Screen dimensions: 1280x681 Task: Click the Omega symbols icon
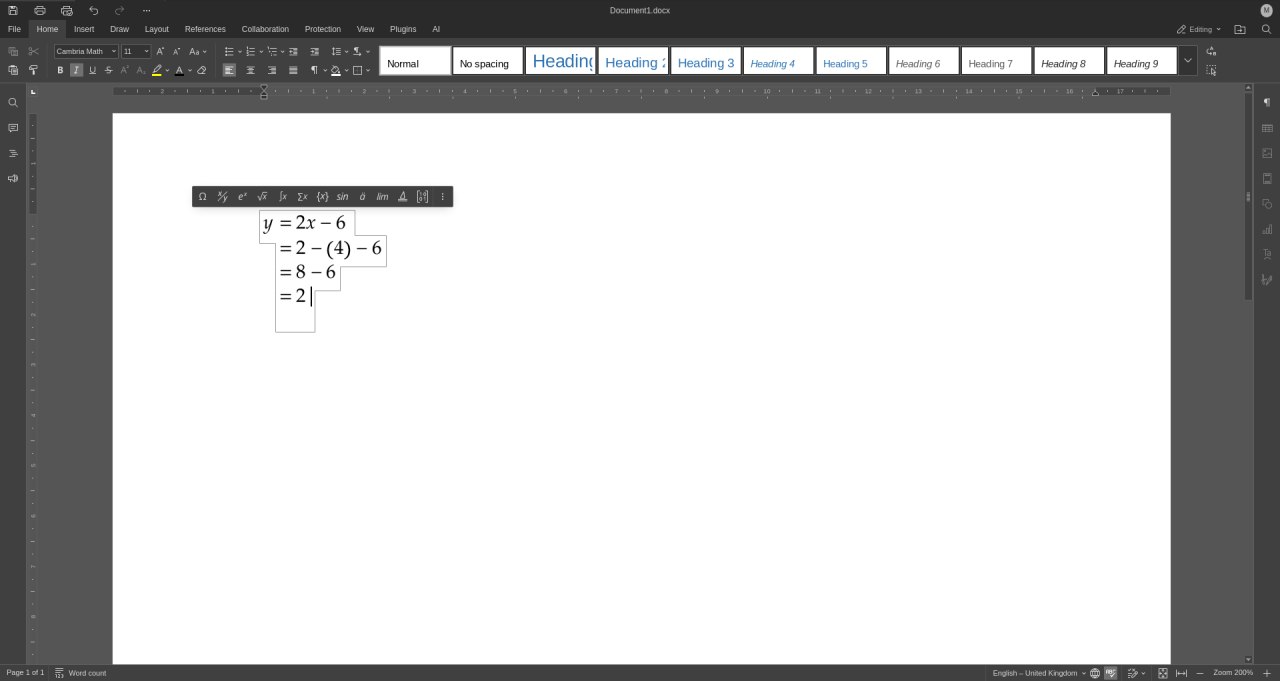click(x=202, y=197)
